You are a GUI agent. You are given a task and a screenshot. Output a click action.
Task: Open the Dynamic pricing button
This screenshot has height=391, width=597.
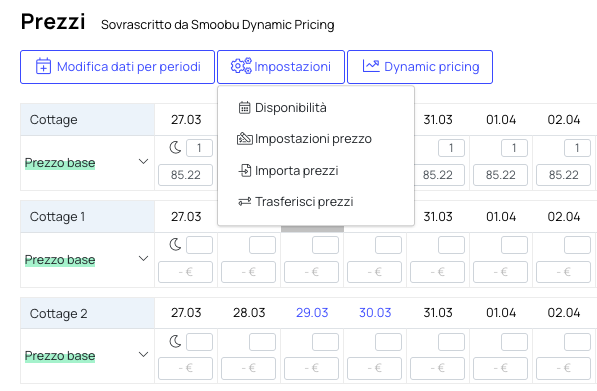click(x=420, y=67)
